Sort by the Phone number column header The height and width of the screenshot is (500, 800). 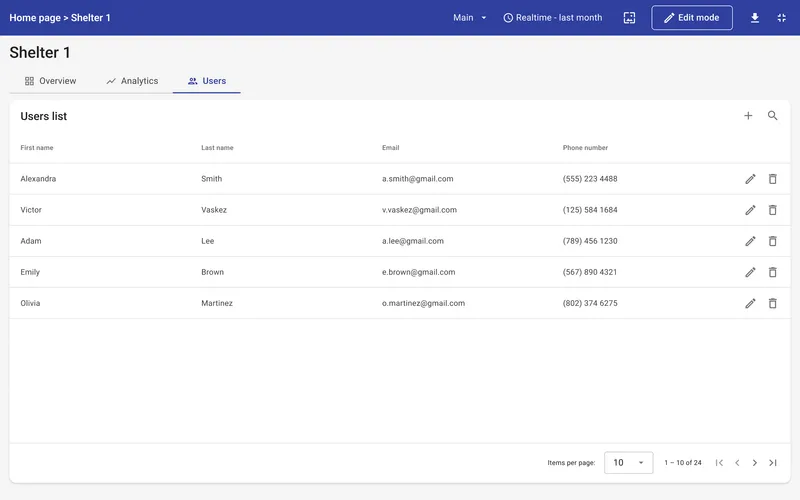point(585,148)
